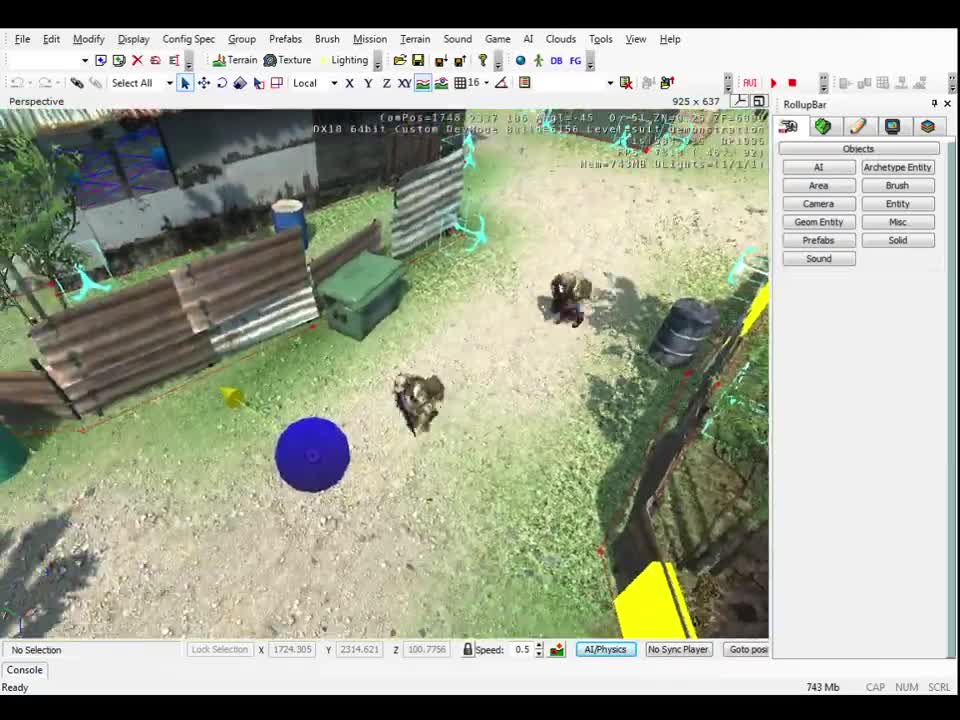
Task: Click the red play triangle
Action: click(x=773, y=83)
